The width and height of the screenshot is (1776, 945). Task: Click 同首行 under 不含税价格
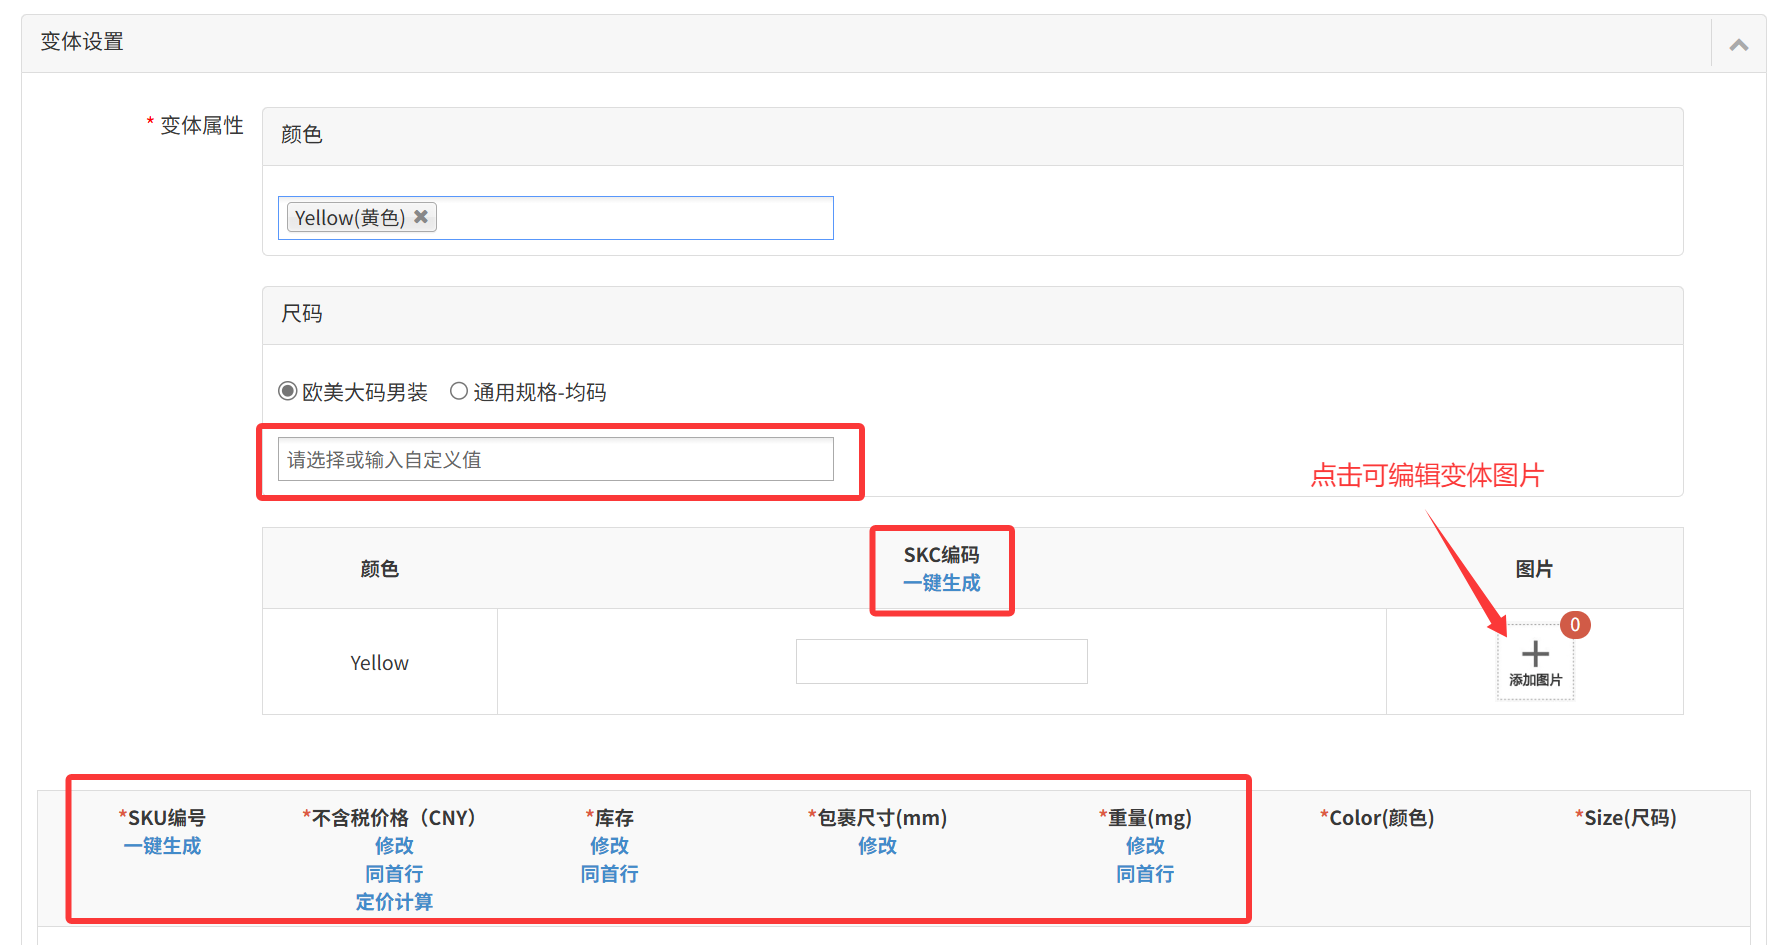(394, 874)
